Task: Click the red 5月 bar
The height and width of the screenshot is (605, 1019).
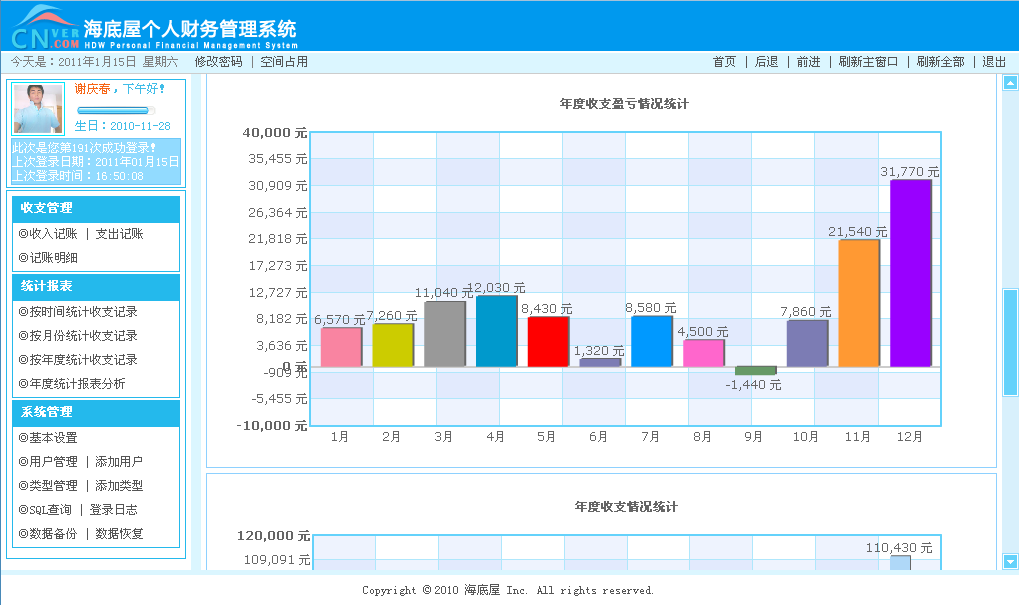Action: (548, 342)
